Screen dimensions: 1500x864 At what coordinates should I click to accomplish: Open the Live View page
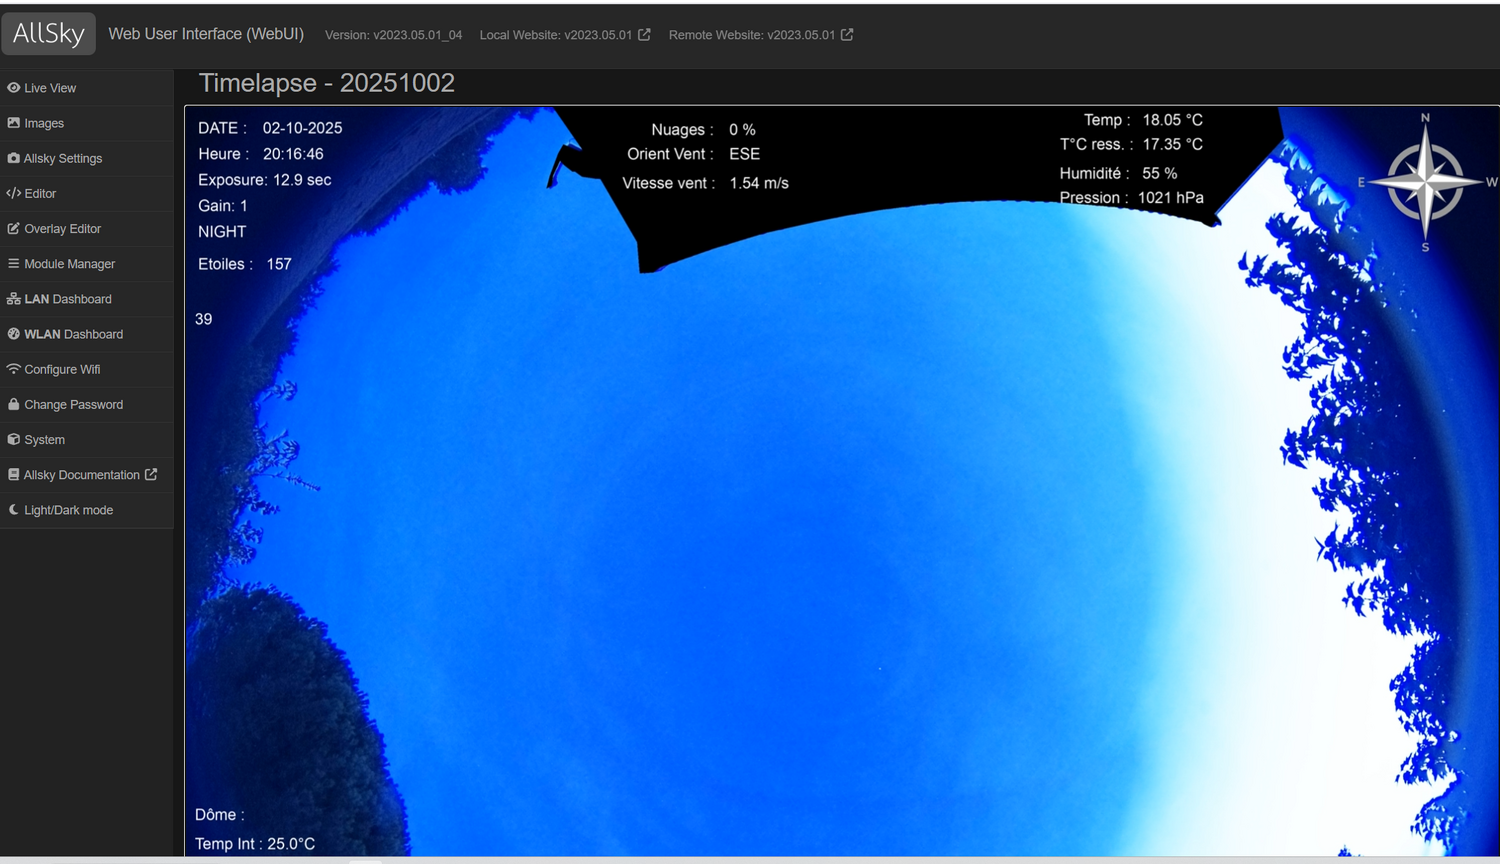pos(87,88)
